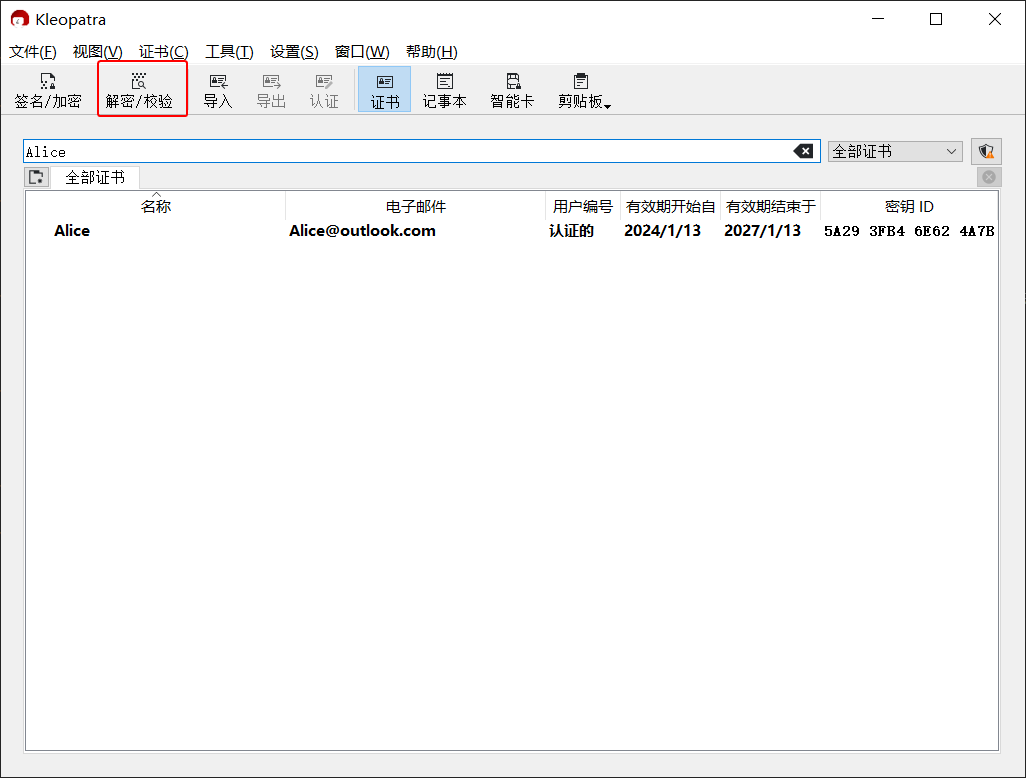Click the shield certificate status icon
Image resolution: width=1026 pixels, height=778 pixels.
pyautogui.click(x=986, y=152)
